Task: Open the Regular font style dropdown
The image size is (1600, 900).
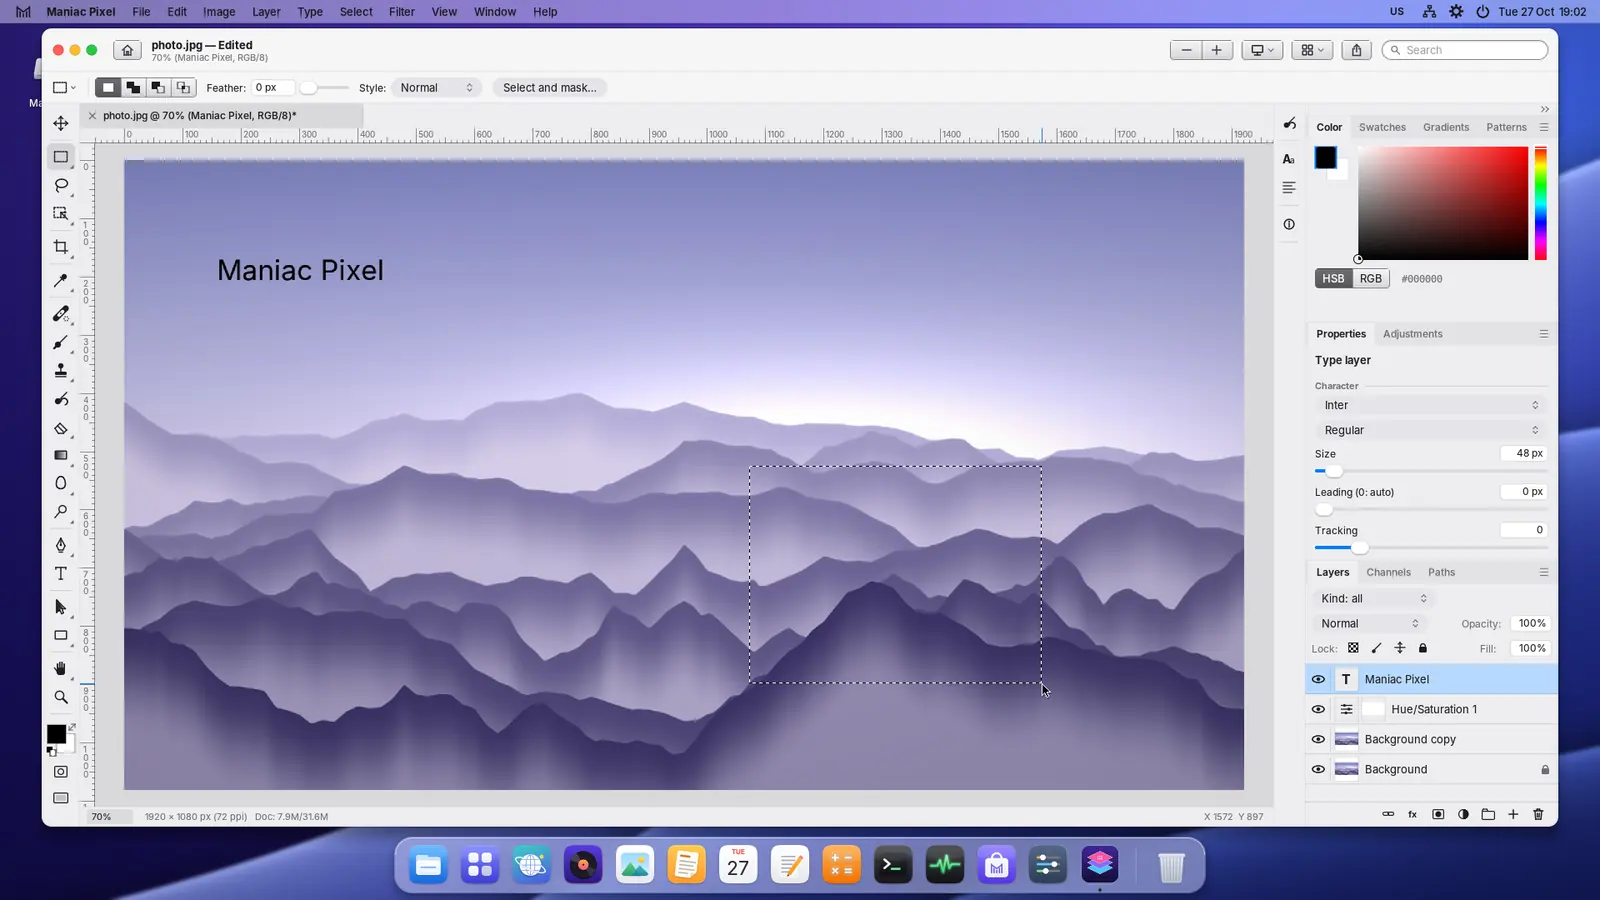Action: [1431, 430]
